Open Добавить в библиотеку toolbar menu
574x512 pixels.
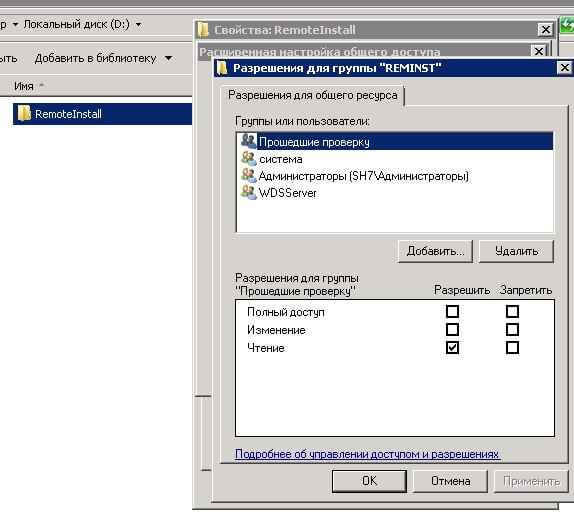pyautogui.click(x=96, y=58)
